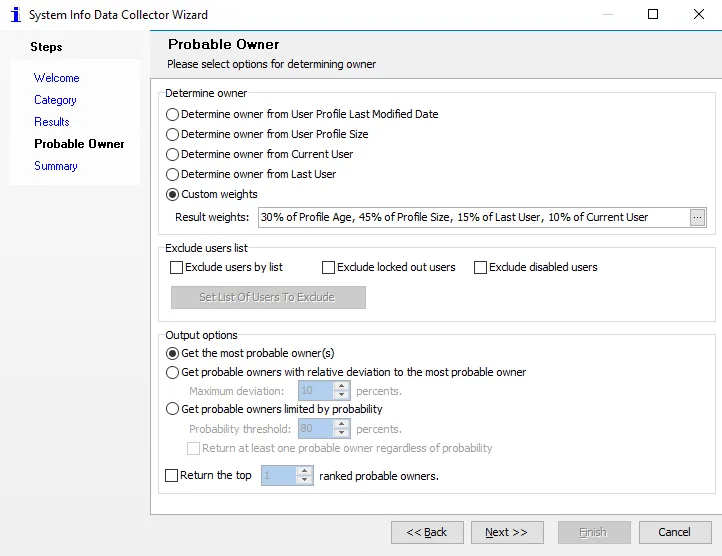Click Set List Of Users To Exclude button
This screenshot has height=556, width=722.
point(268,298)
